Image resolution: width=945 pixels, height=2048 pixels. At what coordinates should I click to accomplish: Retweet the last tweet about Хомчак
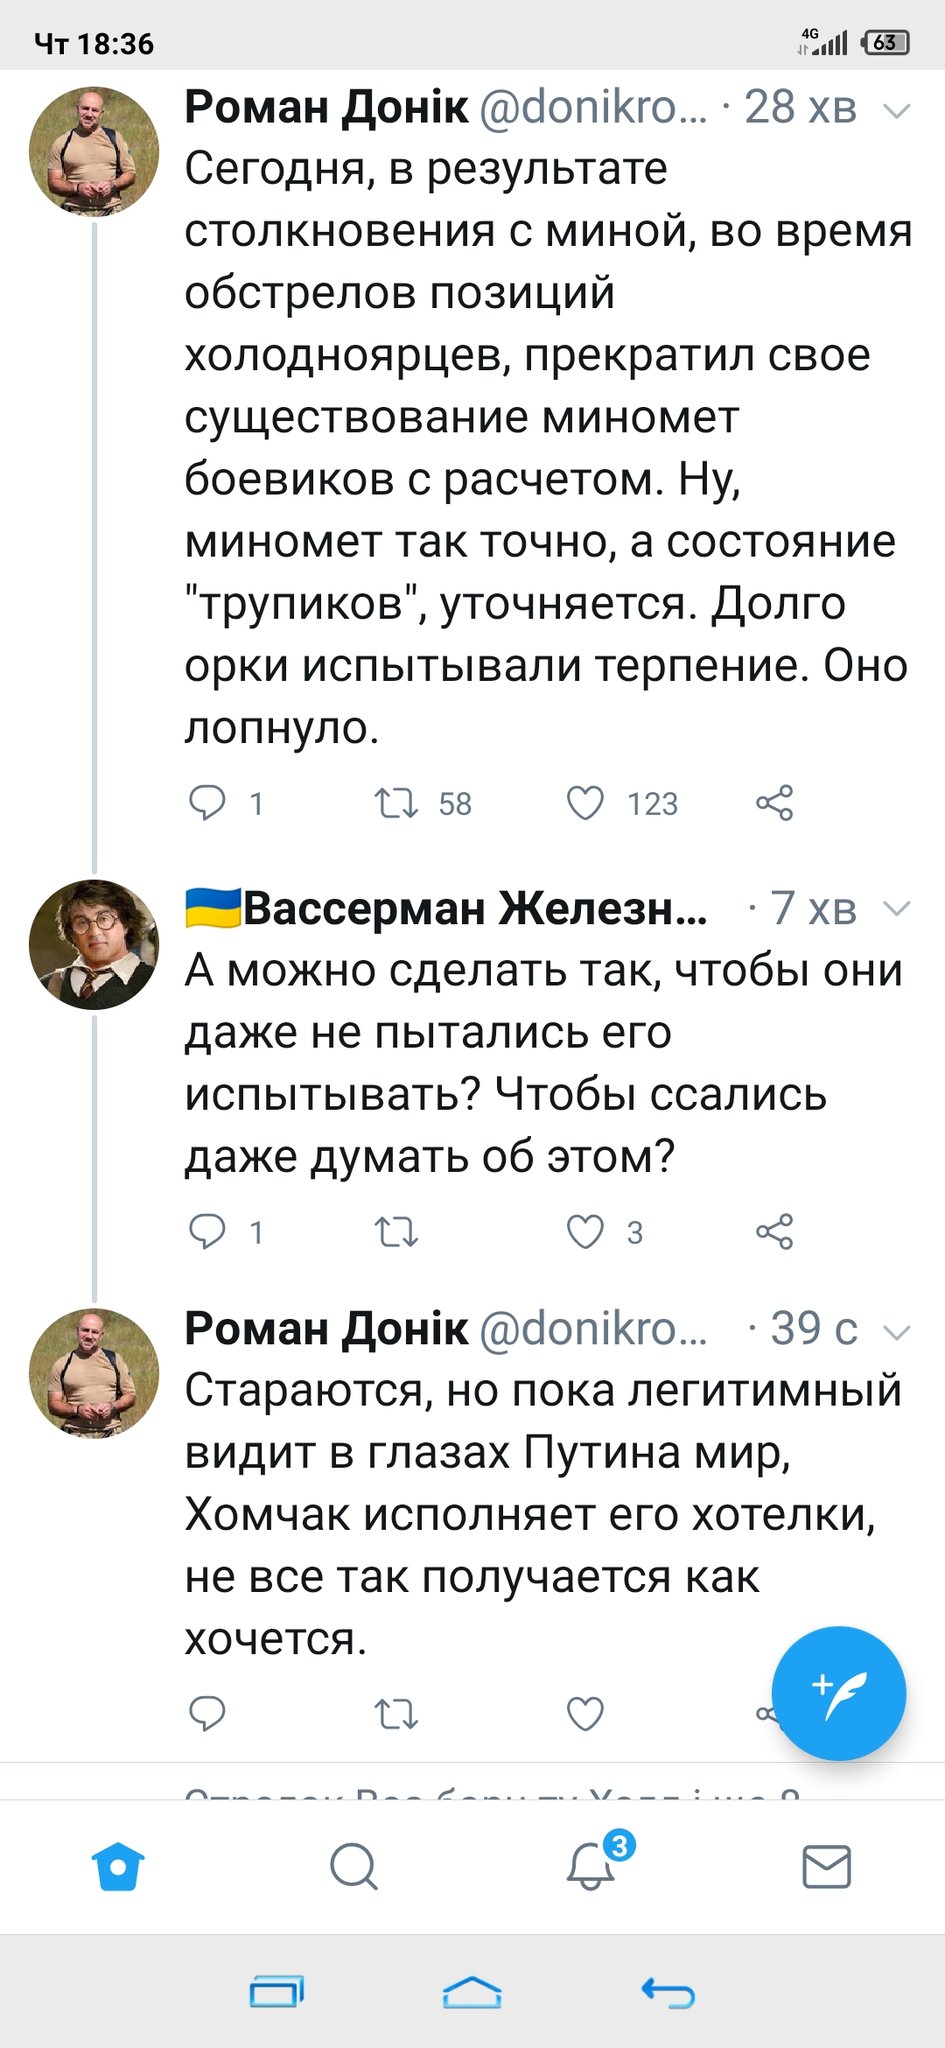(396, 1714)
